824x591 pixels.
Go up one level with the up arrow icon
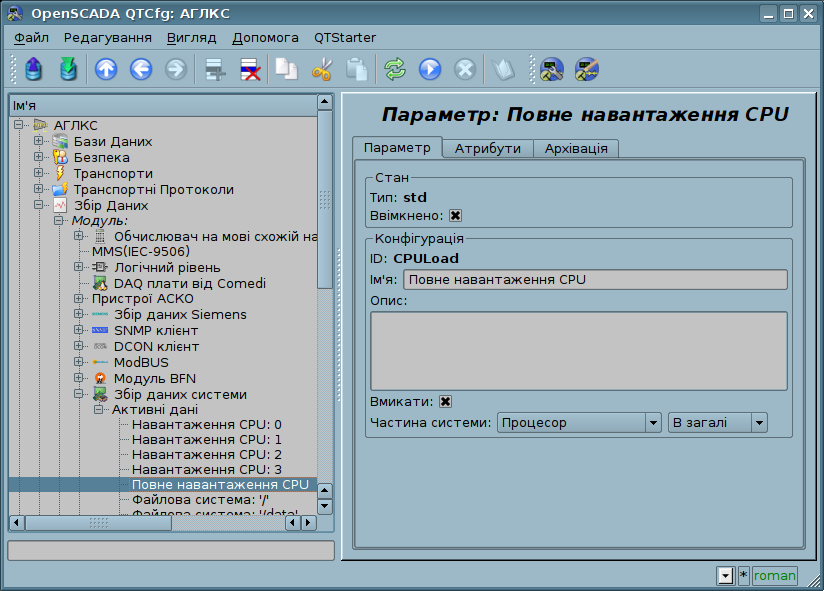106,70
